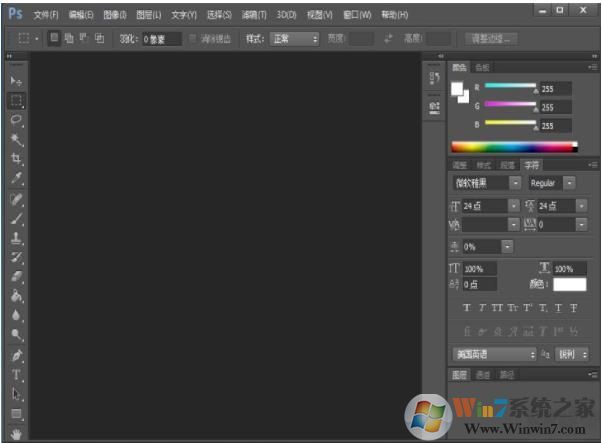The image size is (602, 443).
Task: Select the Brush tool
Action: 16,219
